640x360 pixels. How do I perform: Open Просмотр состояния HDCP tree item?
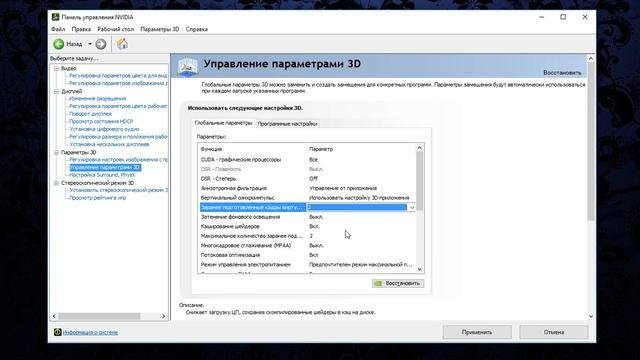pos(101,122)
